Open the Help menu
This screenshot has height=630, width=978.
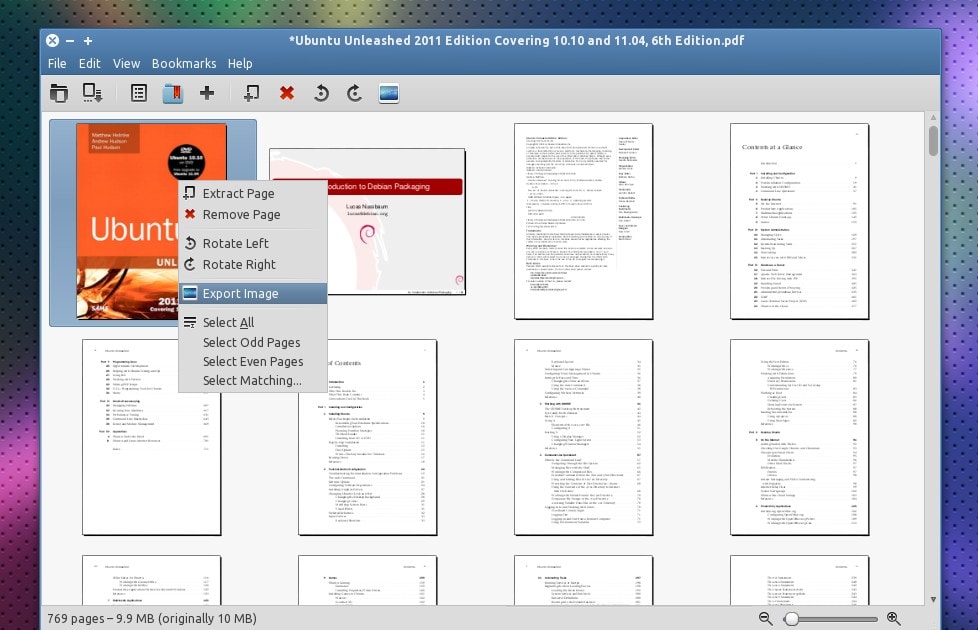(240, 64)
